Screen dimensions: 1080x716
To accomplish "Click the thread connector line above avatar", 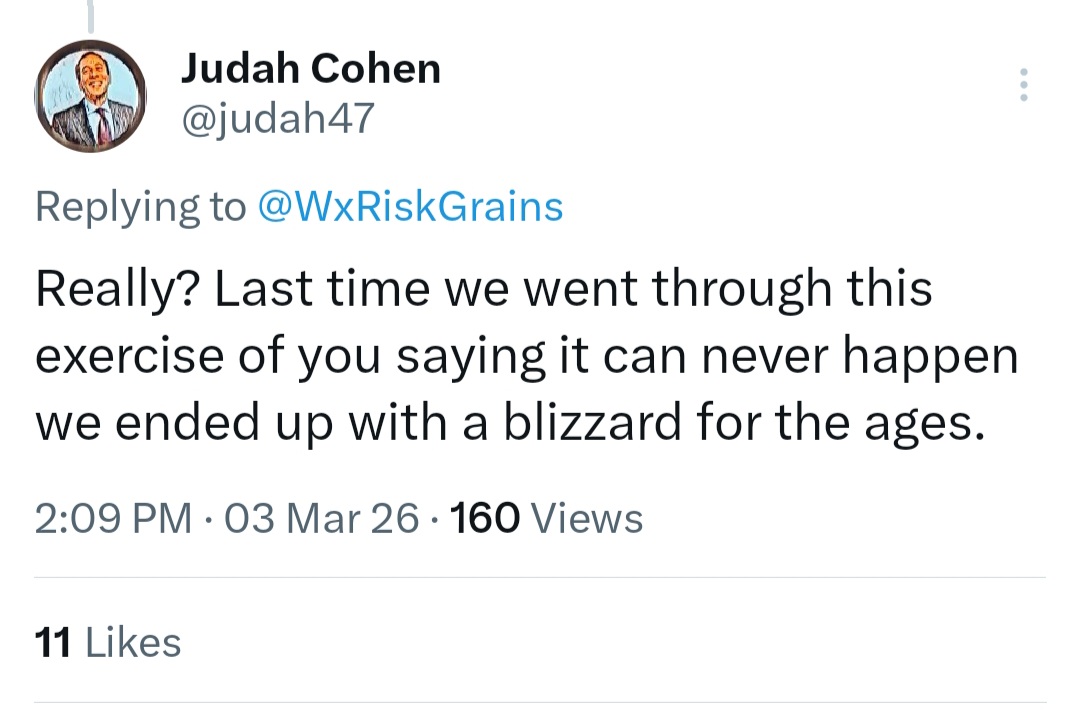I will [x=92, y=14].
